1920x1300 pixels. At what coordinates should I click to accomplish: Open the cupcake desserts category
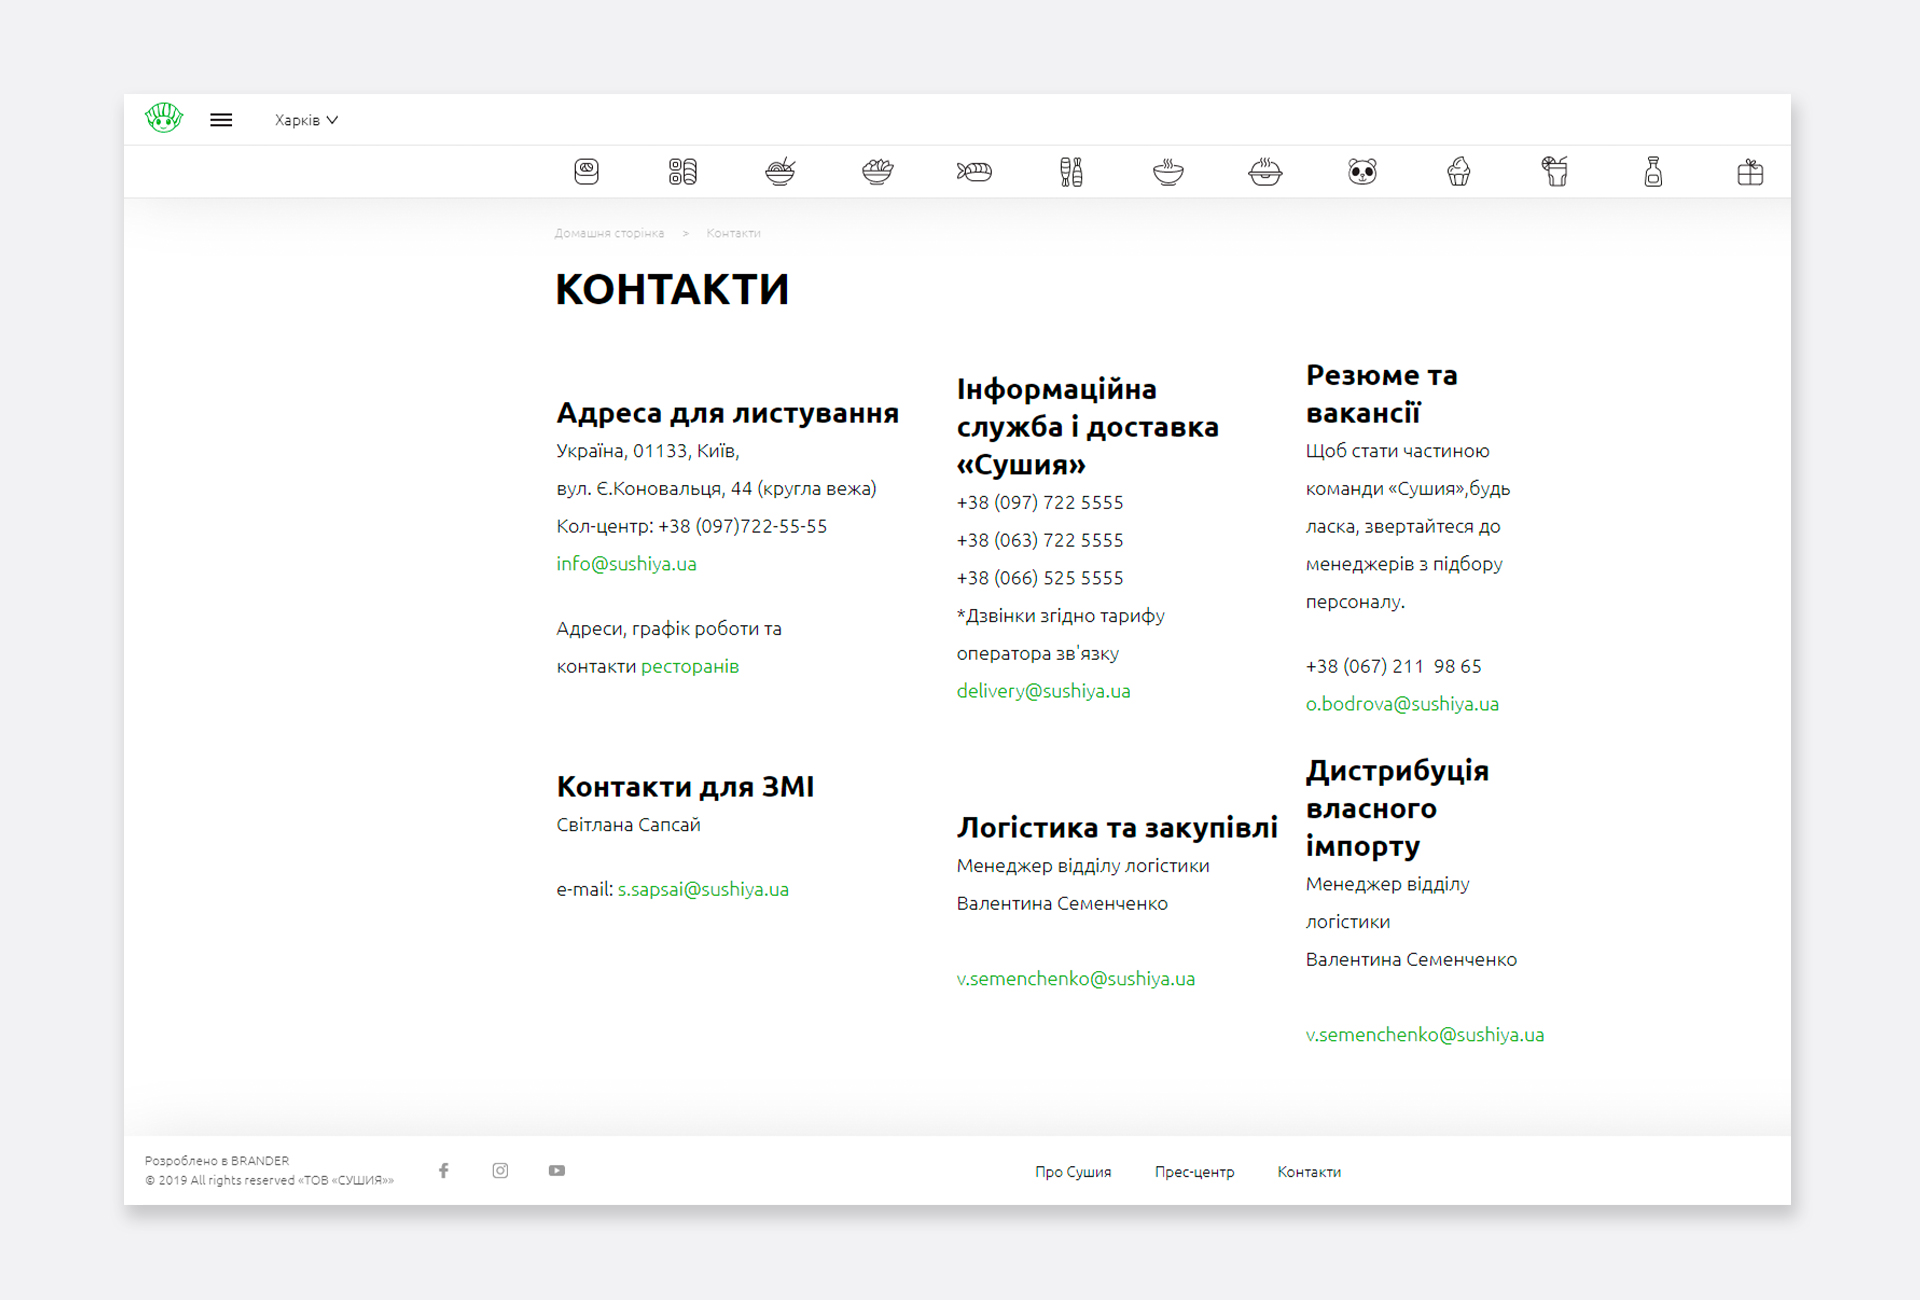tap(1459, 172)
